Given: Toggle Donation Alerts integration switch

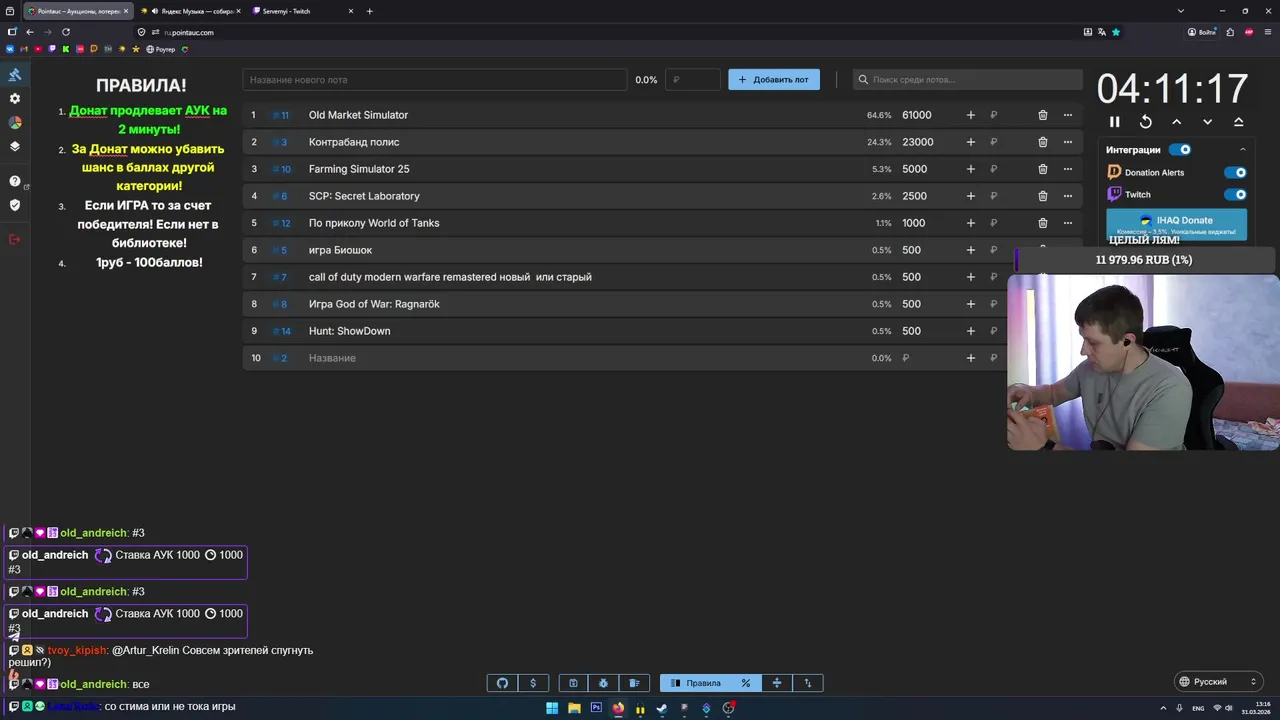Looking at the screenshot, I should point(1235,172).
